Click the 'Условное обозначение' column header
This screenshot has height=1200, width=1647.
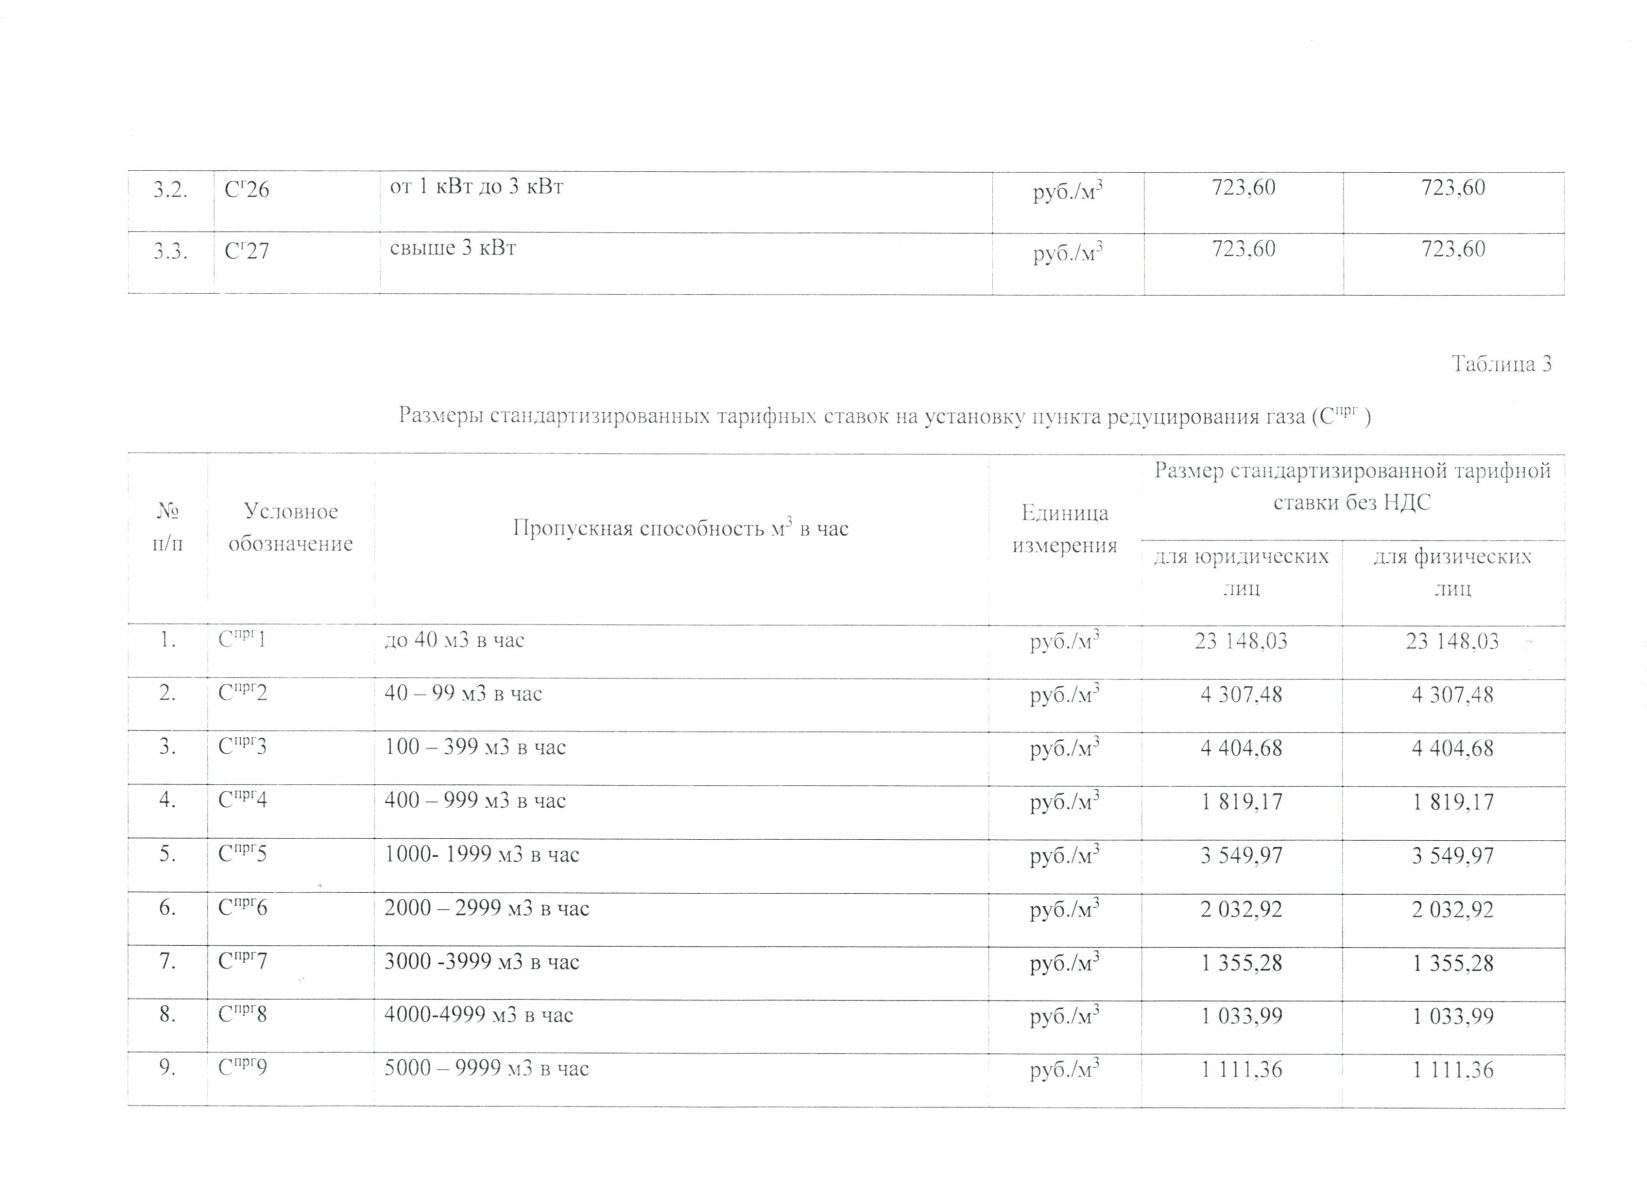290,527
